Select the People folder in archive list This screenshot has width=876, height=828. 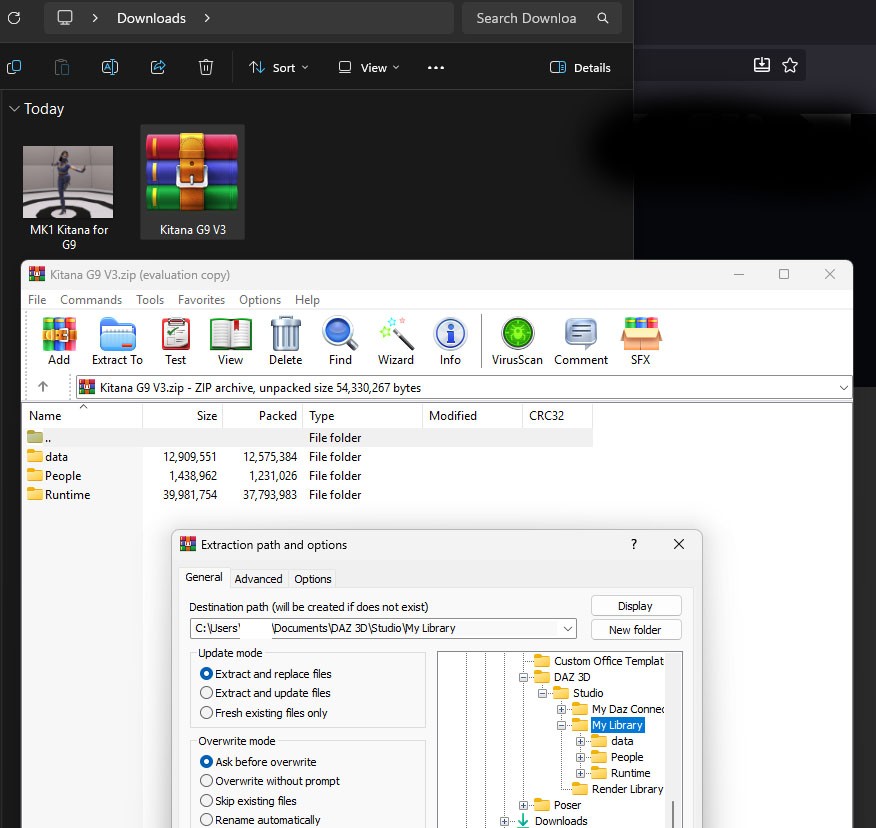54,475
